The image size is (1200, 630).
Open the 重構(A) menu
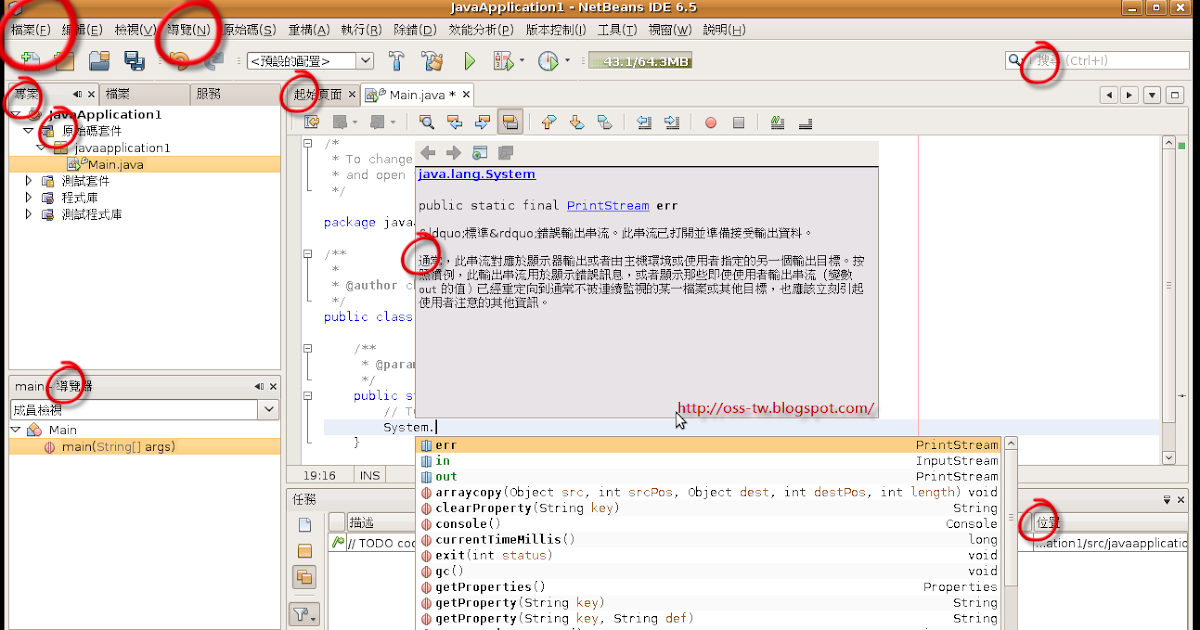coord(308,30)
